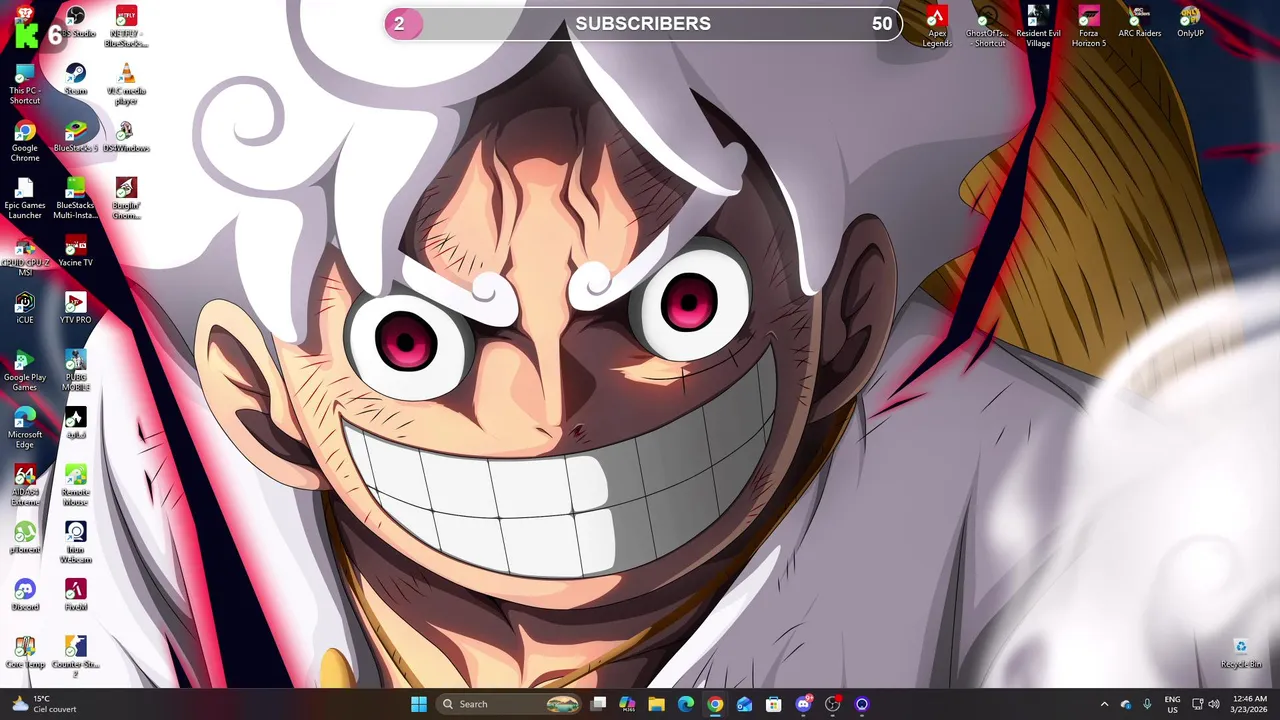Select the OnlyUP desktop icon

1190,22
